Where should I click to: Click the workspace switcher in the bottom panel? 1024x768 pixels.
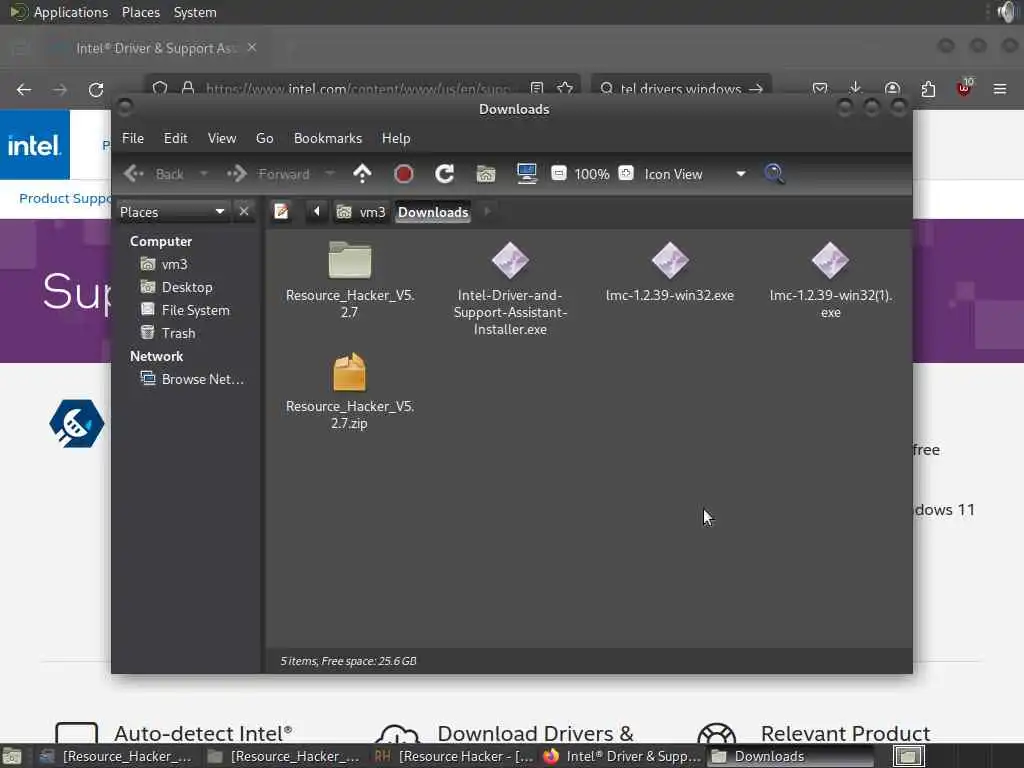(x=908, y=756)
